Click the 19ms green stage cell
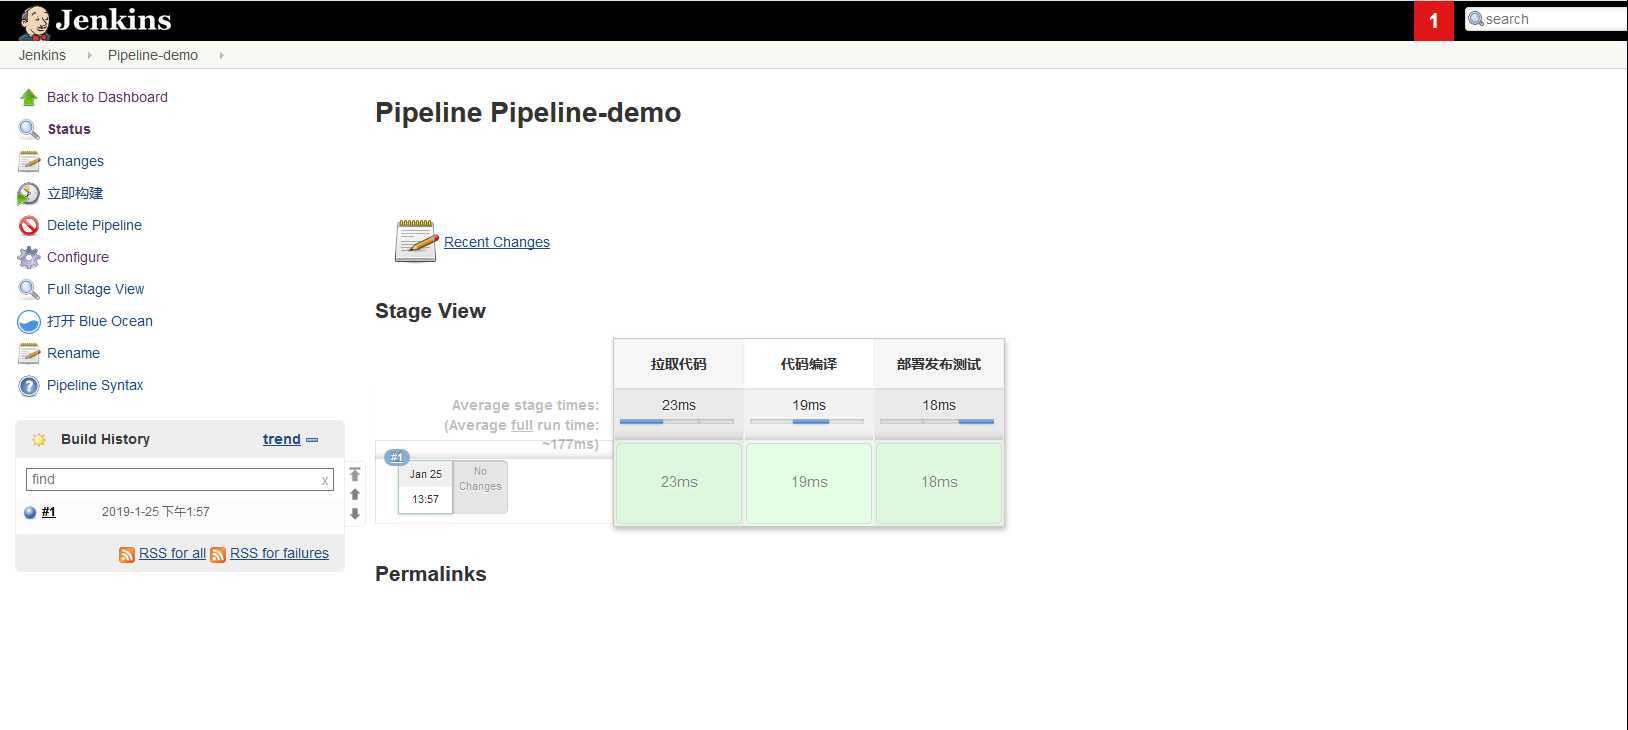 [x=809, y=482]
